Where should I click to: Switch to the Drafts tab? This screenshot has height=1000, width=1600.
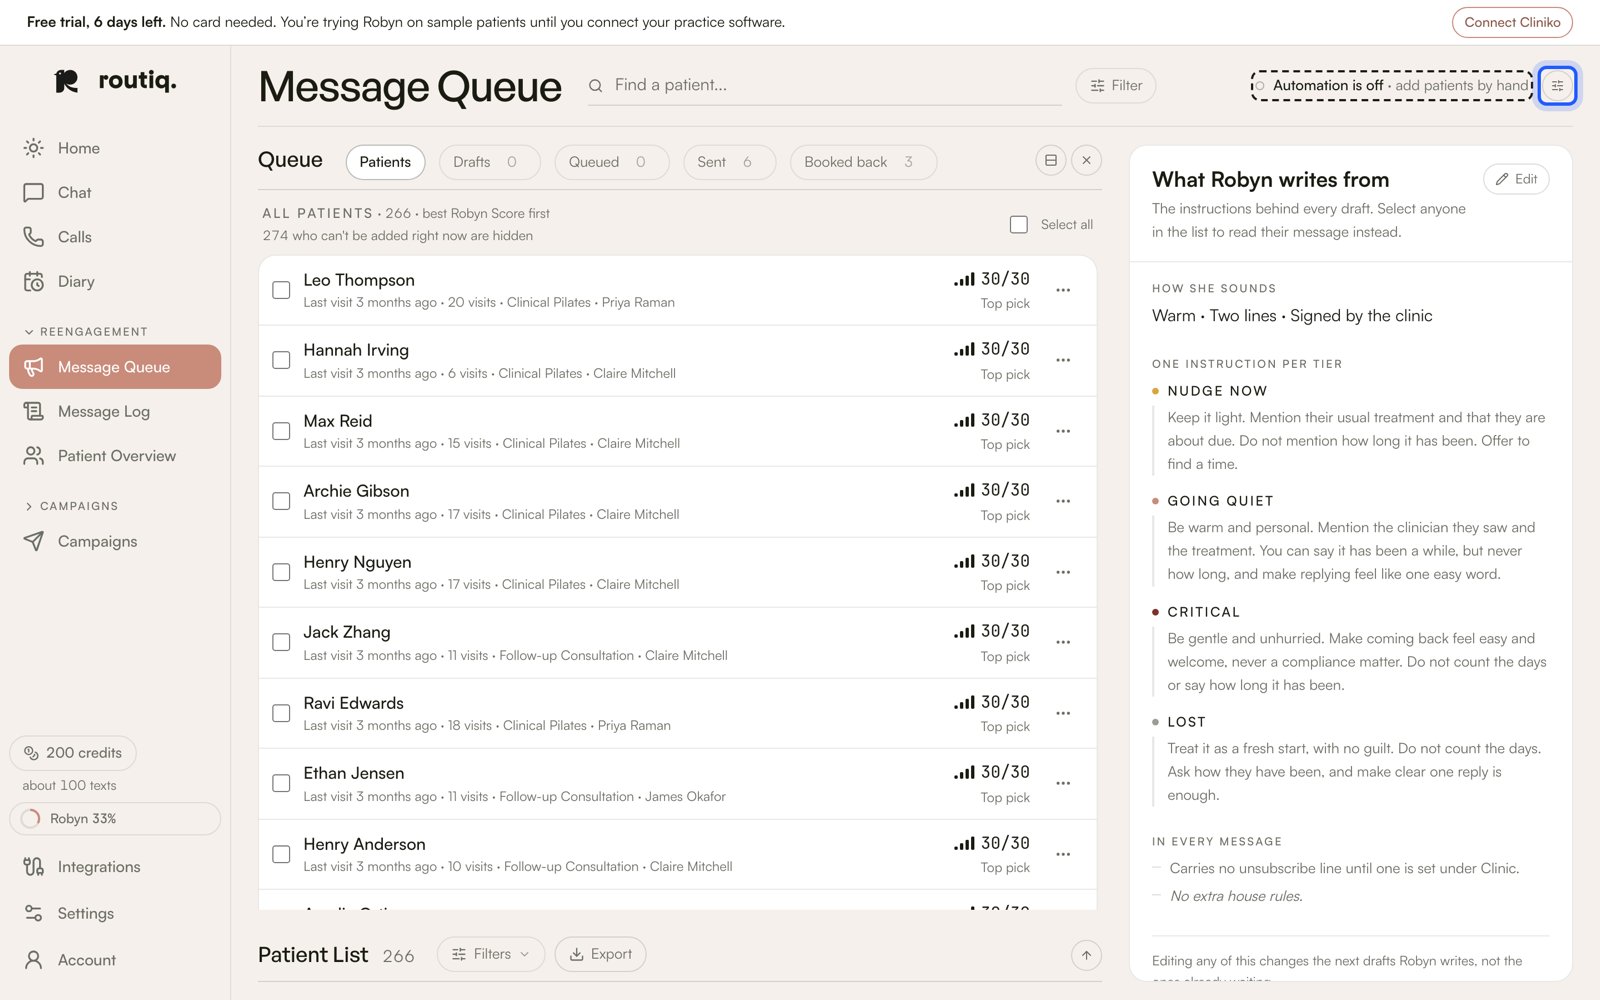coord(489,162)
